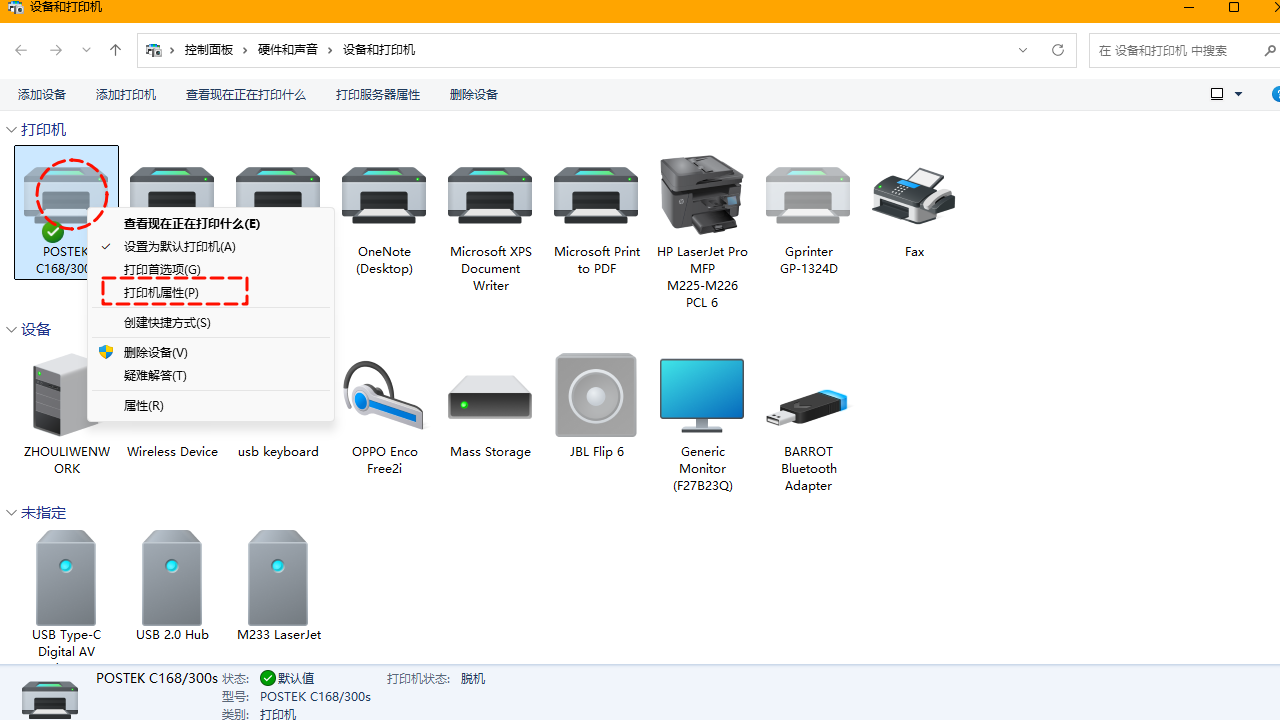Select the USB 2.0 Hub device
This screenshot has width=1280, height=720.
172,587
